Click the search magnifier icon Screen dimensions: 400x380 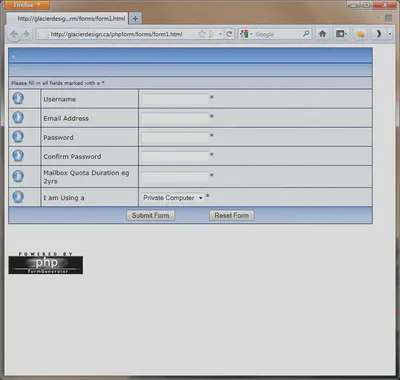(x=306, y=34)
